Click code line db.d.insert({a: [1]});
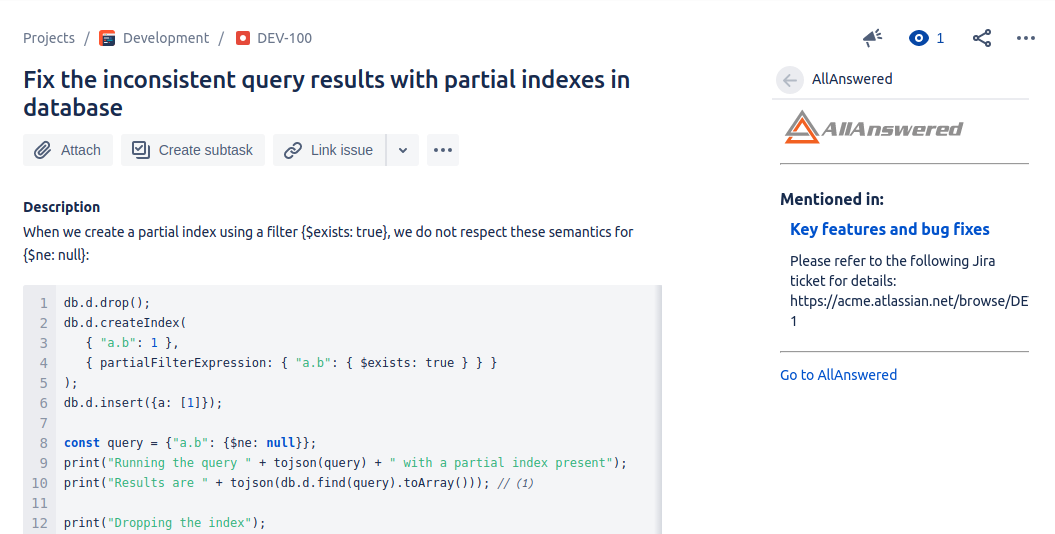 (x=143, y=403)
